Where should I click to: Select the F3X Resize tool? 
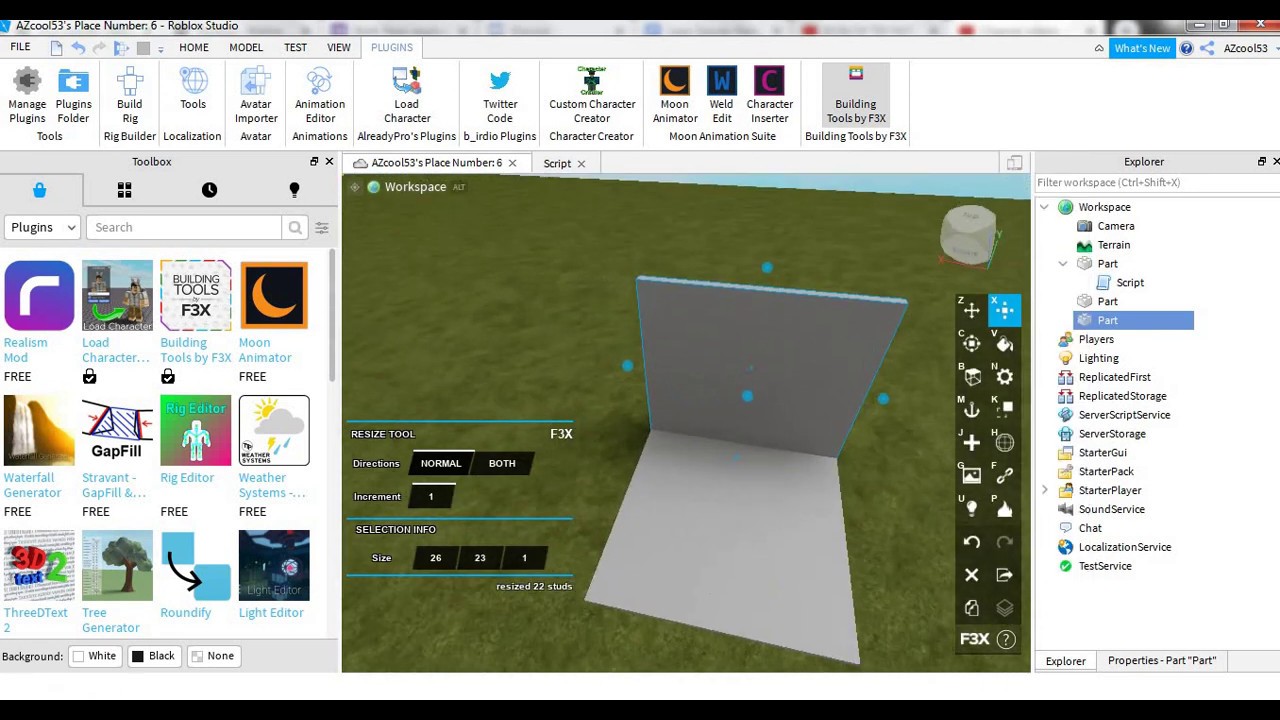point(1005,311)
